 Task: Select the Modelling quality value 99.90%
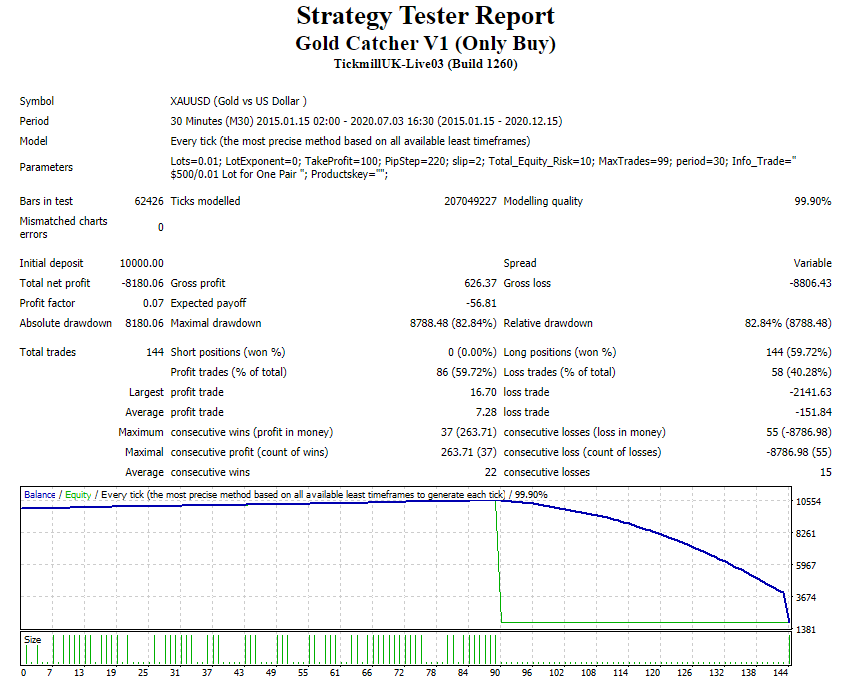coord(813,201)
